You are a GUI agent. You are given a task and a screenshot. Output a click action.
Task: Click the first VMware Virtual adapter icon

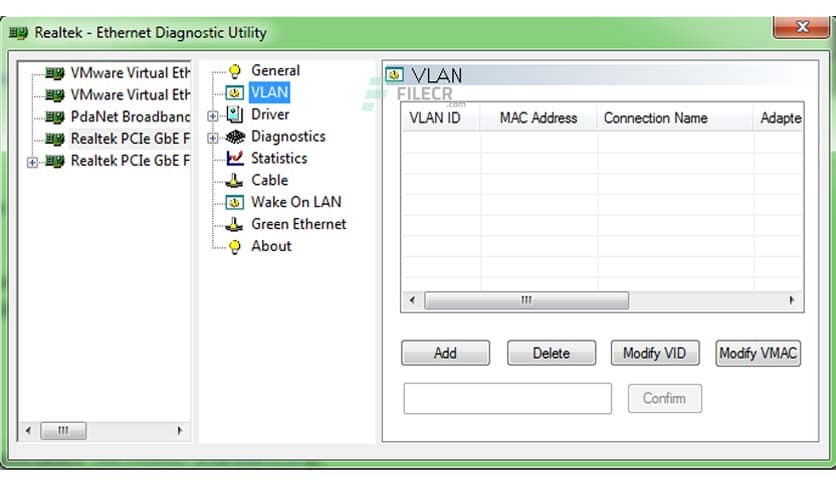[x=54, y=73]
